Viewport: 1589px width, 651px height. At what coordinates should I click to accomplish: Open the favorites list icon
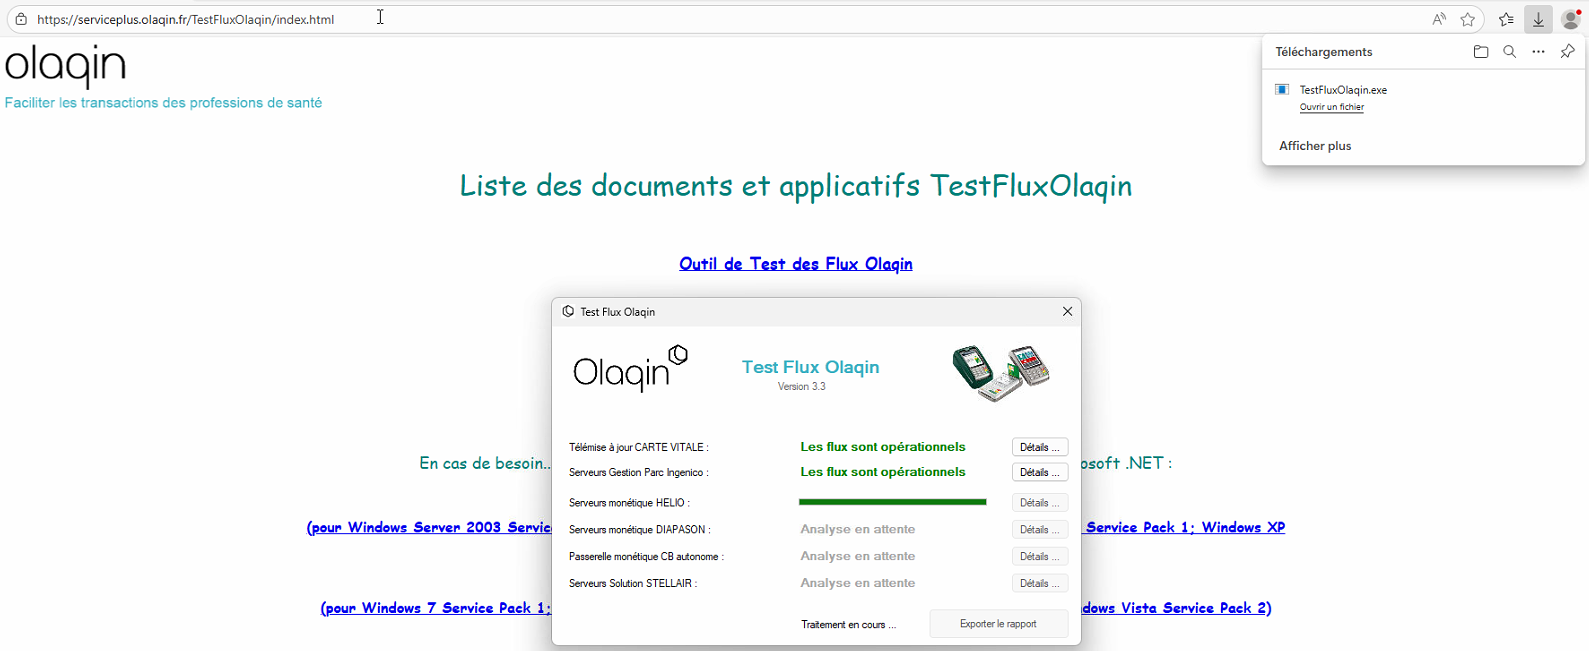1506,19
